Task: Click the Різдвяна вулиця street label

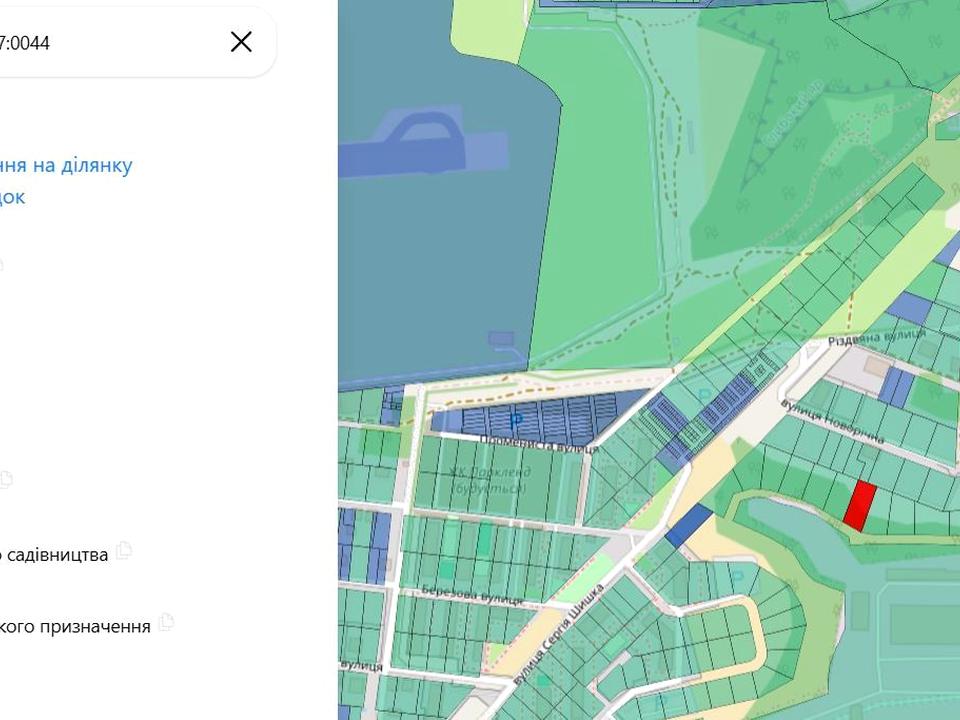Action: (876, 339)
